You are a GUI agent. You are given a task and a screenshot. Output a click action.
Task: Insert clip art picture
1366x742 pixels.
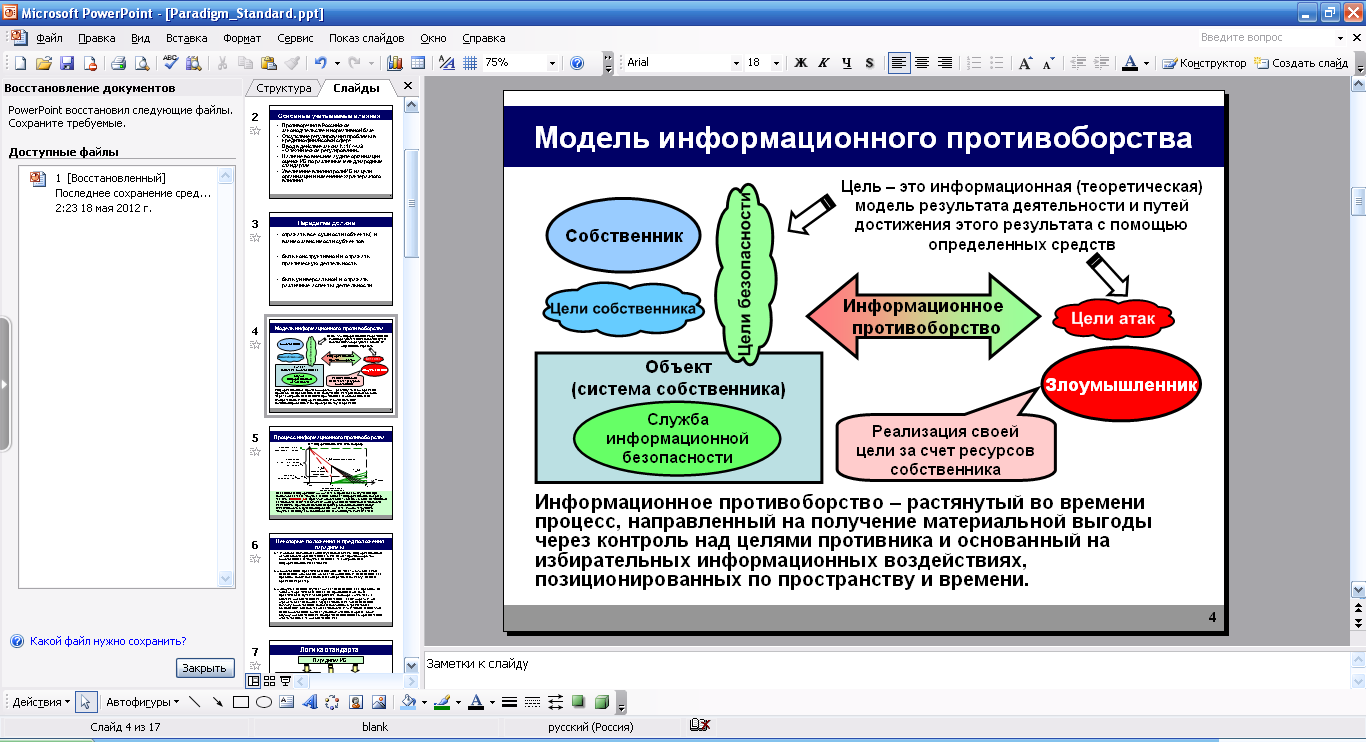tap(355, 702)
